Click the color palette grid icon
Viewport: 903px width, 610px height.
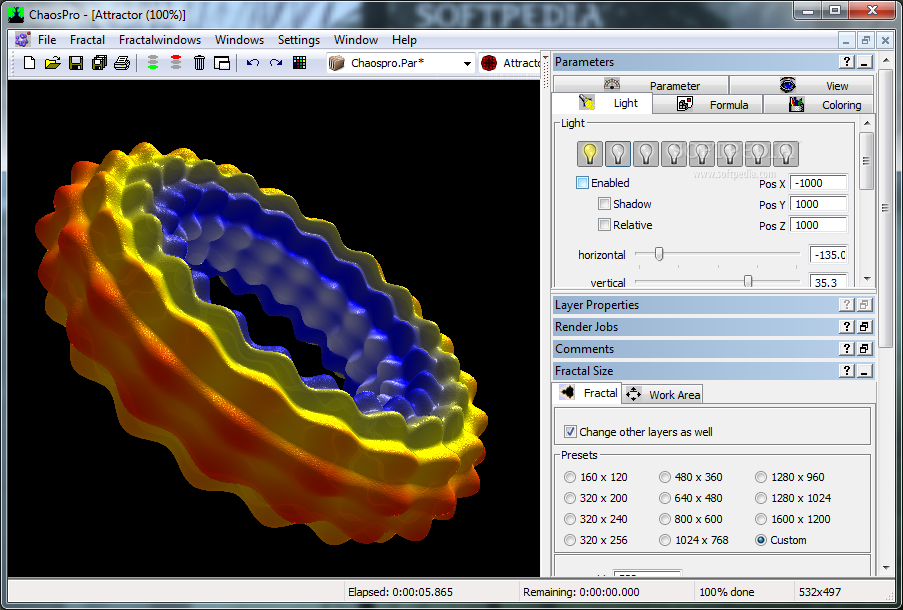click(x=299, y=63)
